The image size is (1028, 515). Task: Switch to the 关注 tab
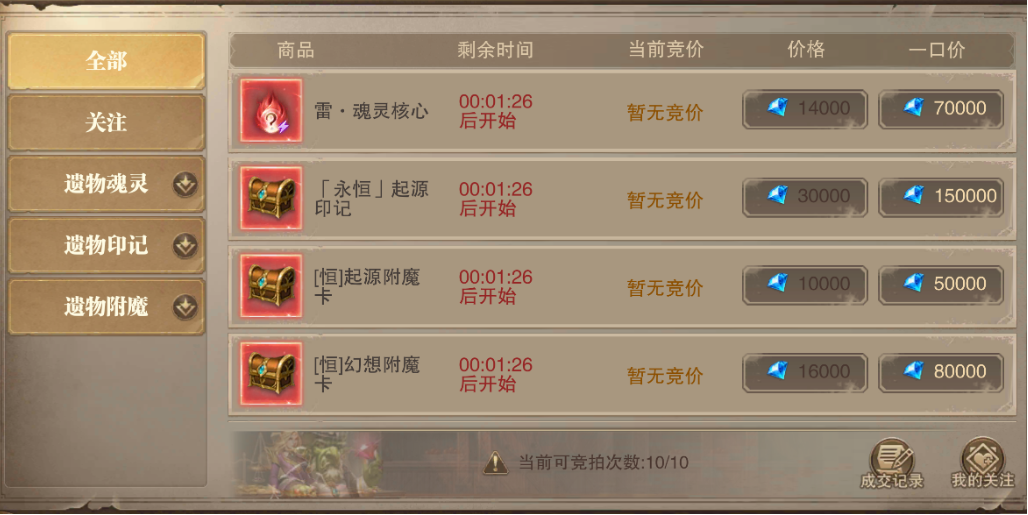[x=106, y=123]
